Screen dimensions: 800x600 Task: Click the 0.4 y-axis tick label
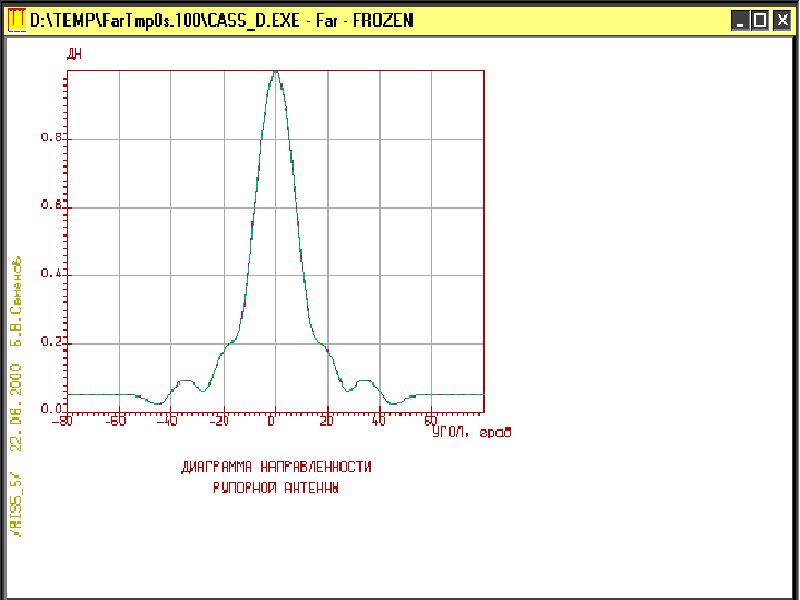pos(51,273)
